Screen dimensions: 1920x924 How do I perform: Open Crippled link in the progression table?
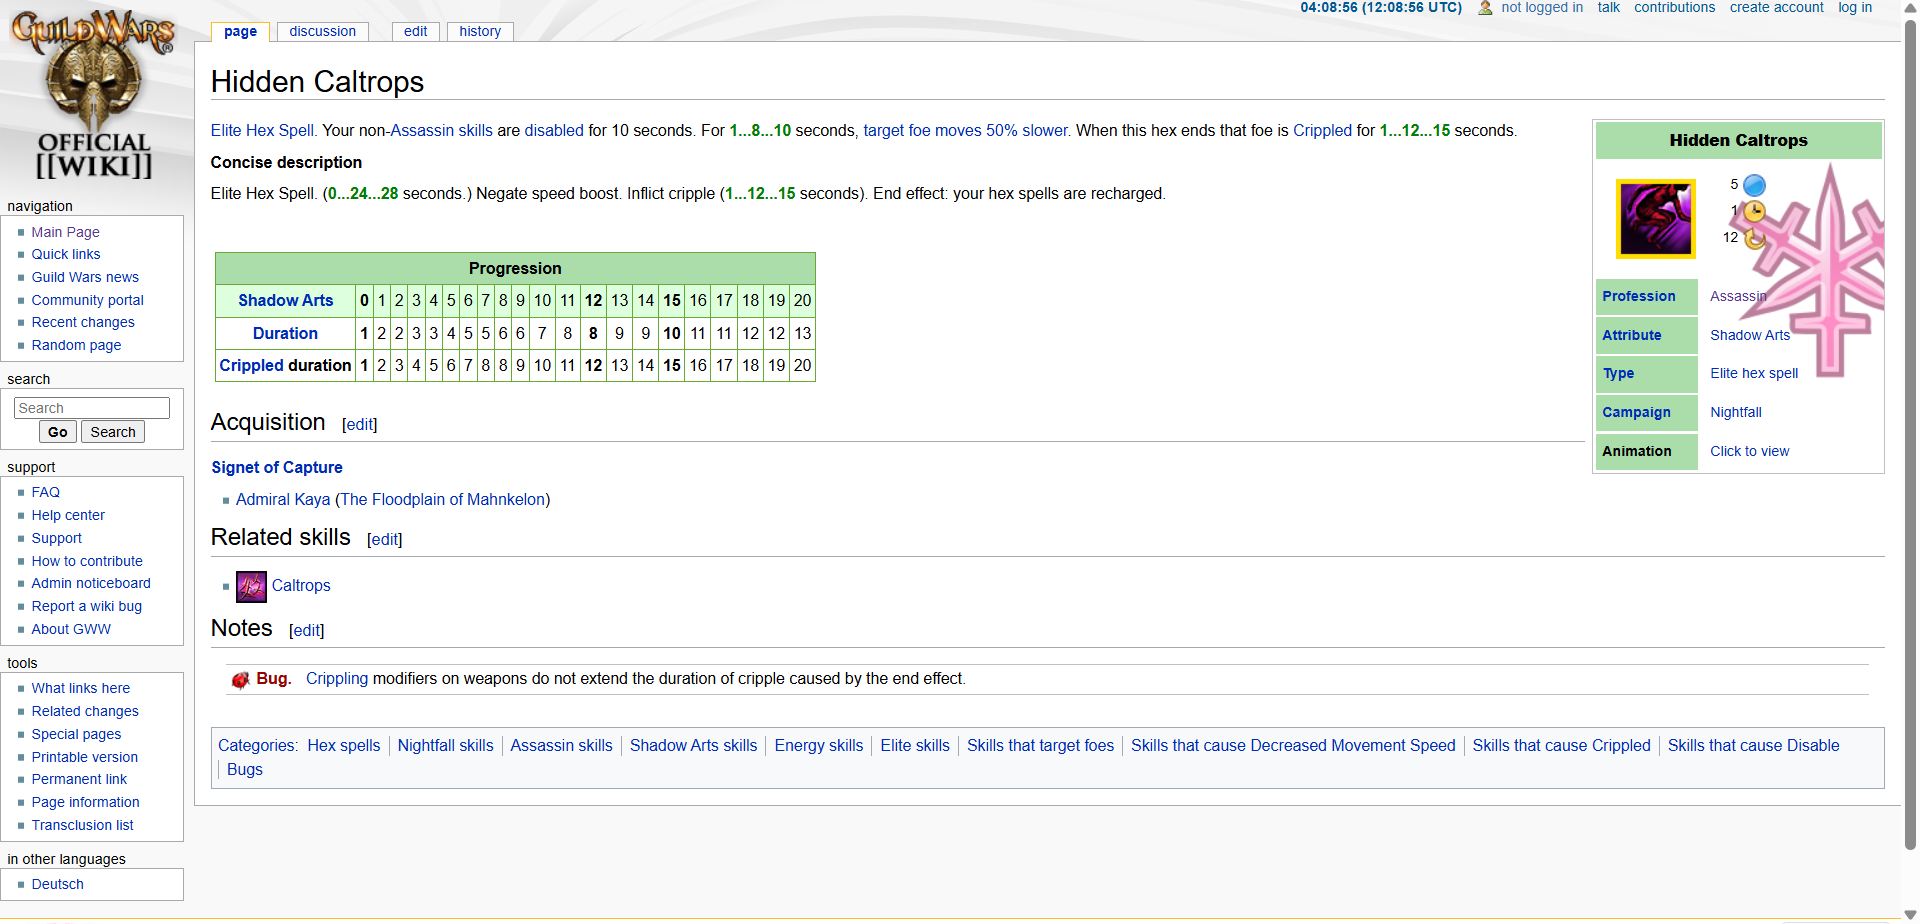click(x=252, y=365)
